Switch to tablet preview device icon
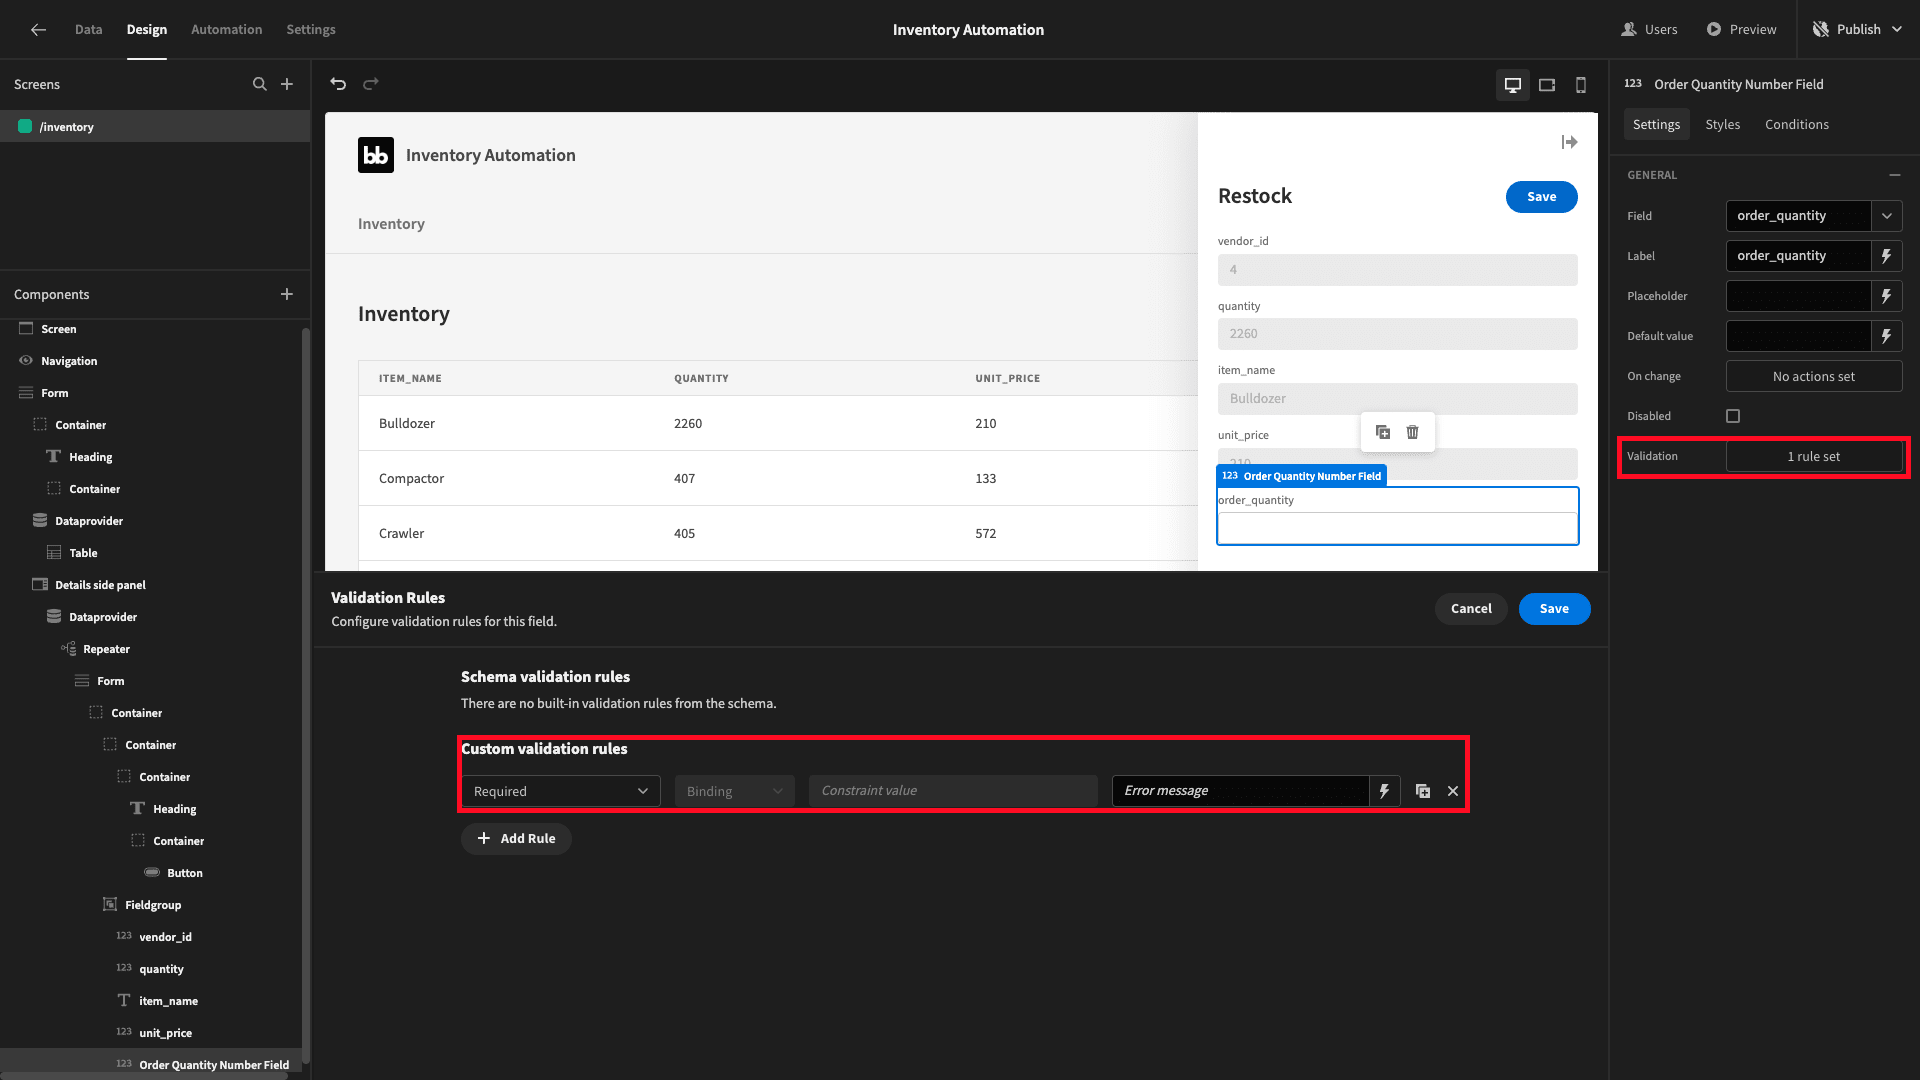The height and width of the screenshot is (1080, 1920). (x=1547, y=85)
